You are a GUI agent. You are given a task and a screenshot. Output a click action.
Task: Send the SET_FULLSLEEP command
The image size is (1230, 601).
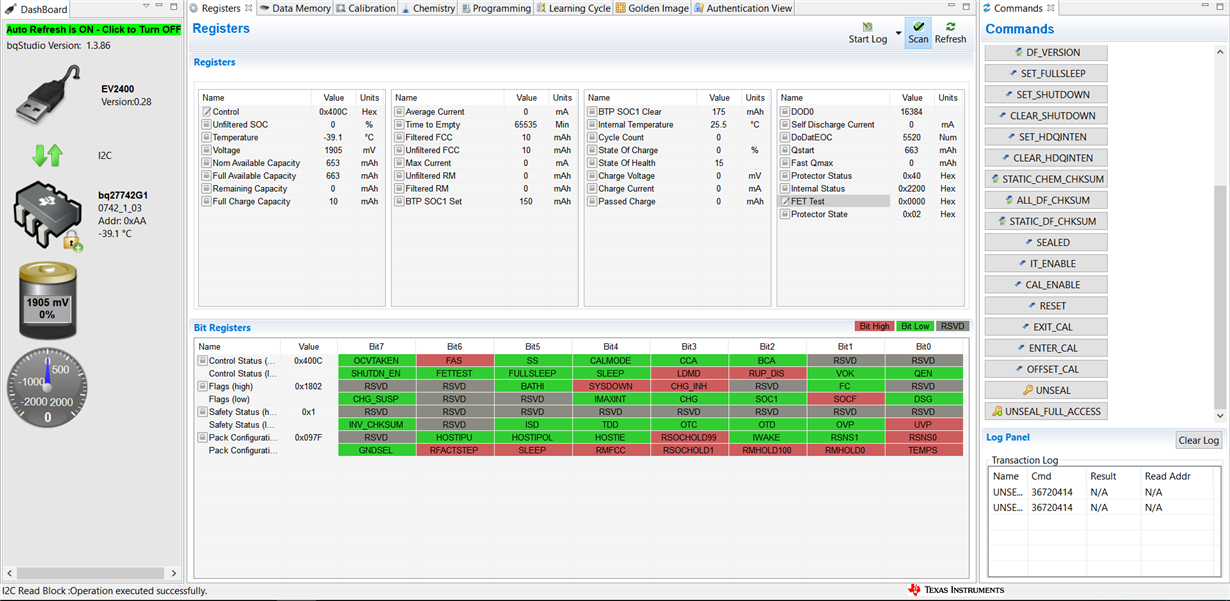[1046, 73]
